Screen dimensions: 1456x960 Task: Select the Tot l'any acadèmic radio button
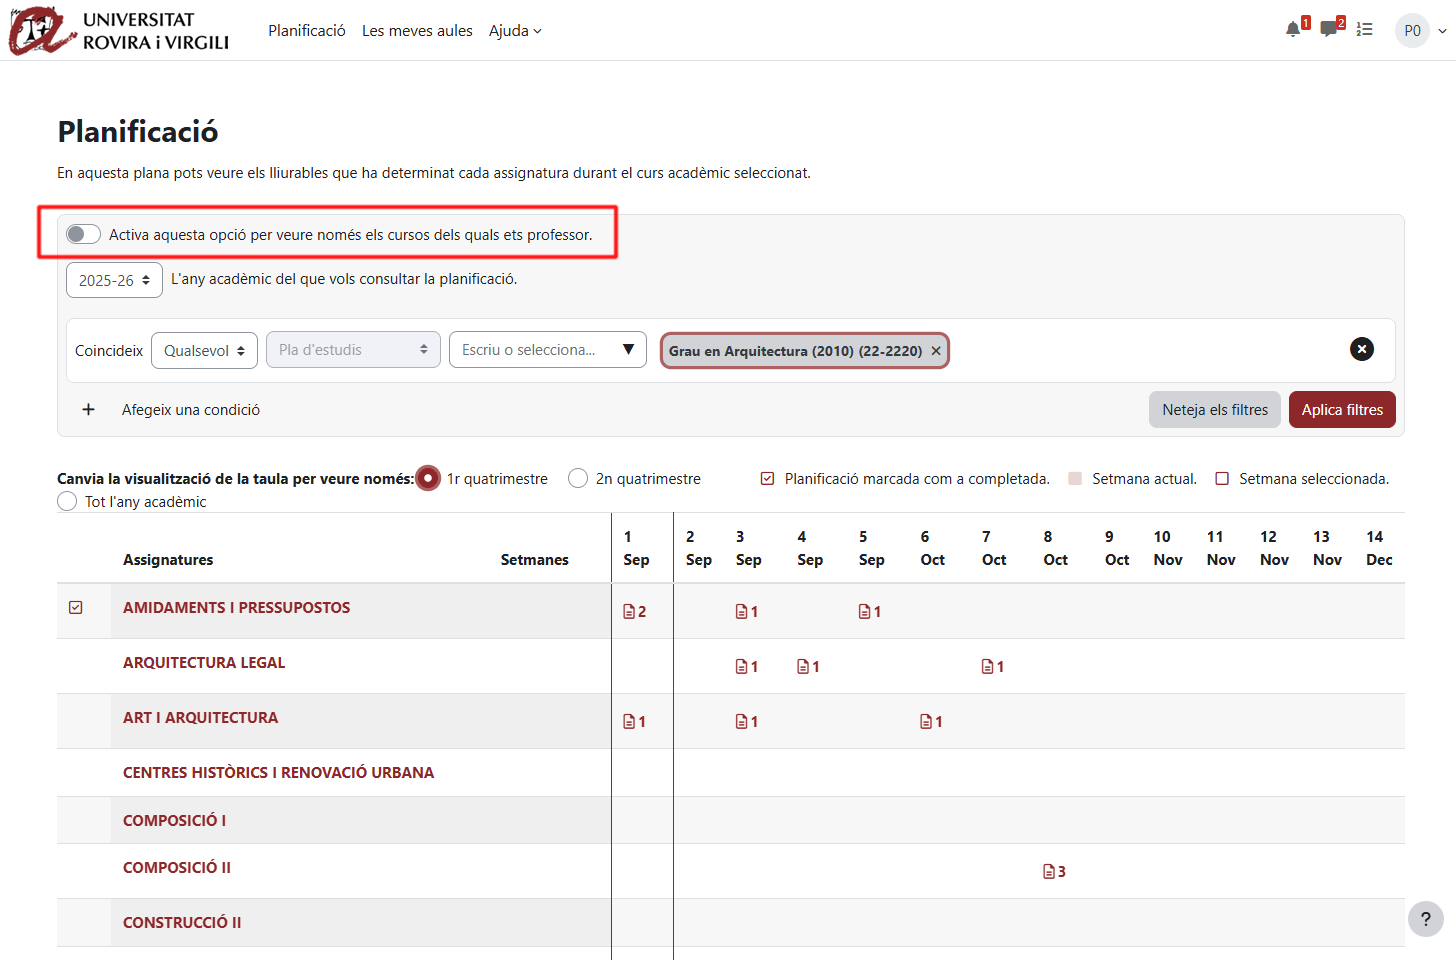67,502
